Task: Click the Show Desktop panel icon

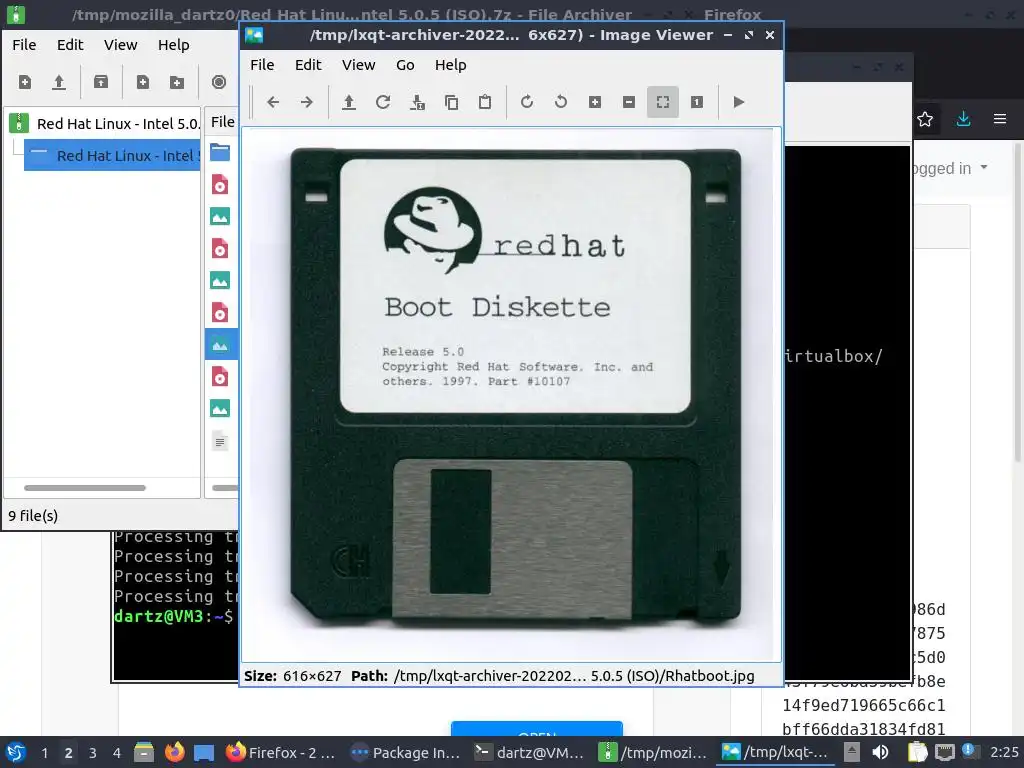Action: click(204, 752)
